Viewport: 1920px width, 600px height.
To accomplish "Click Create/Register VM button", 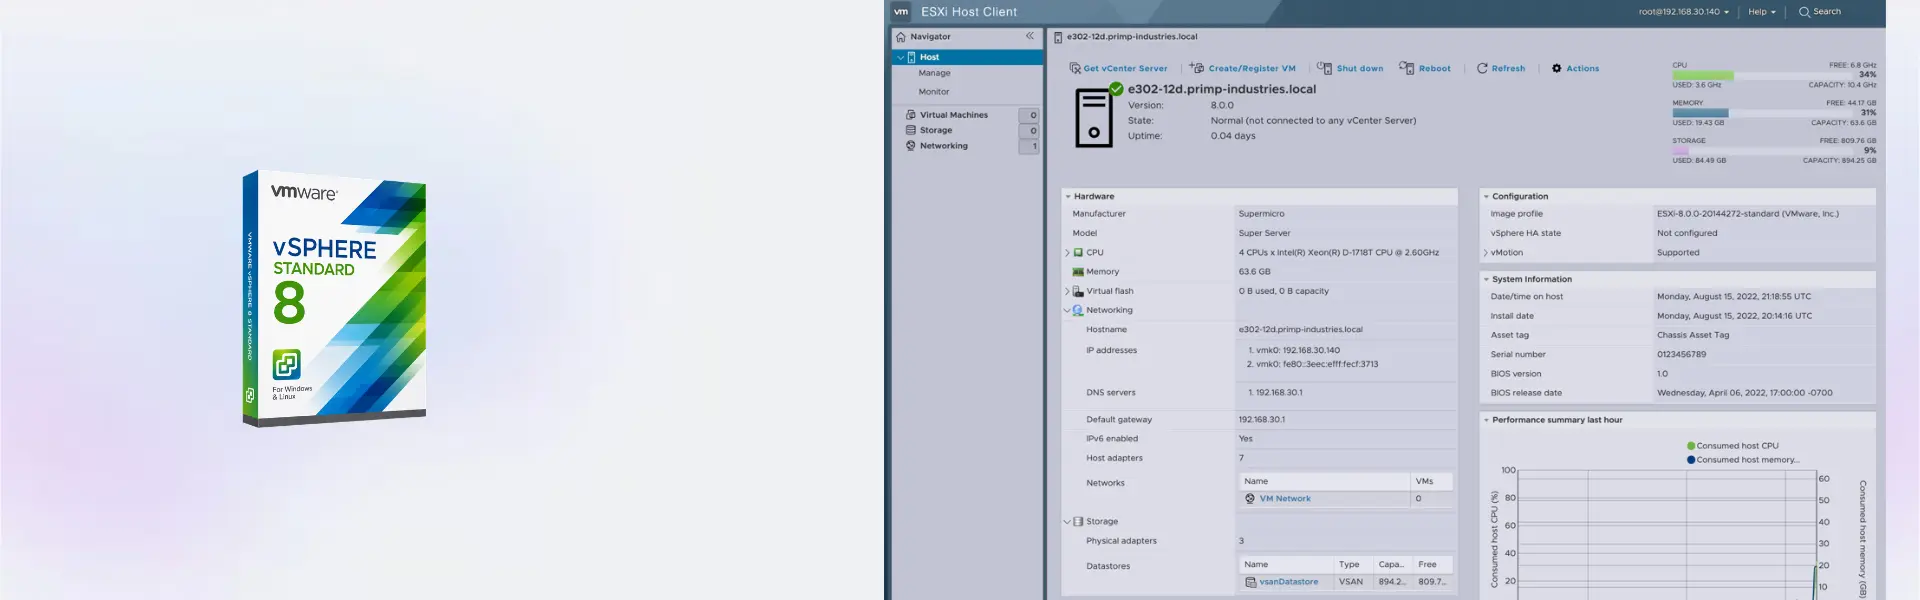I will click(1242, 68).
